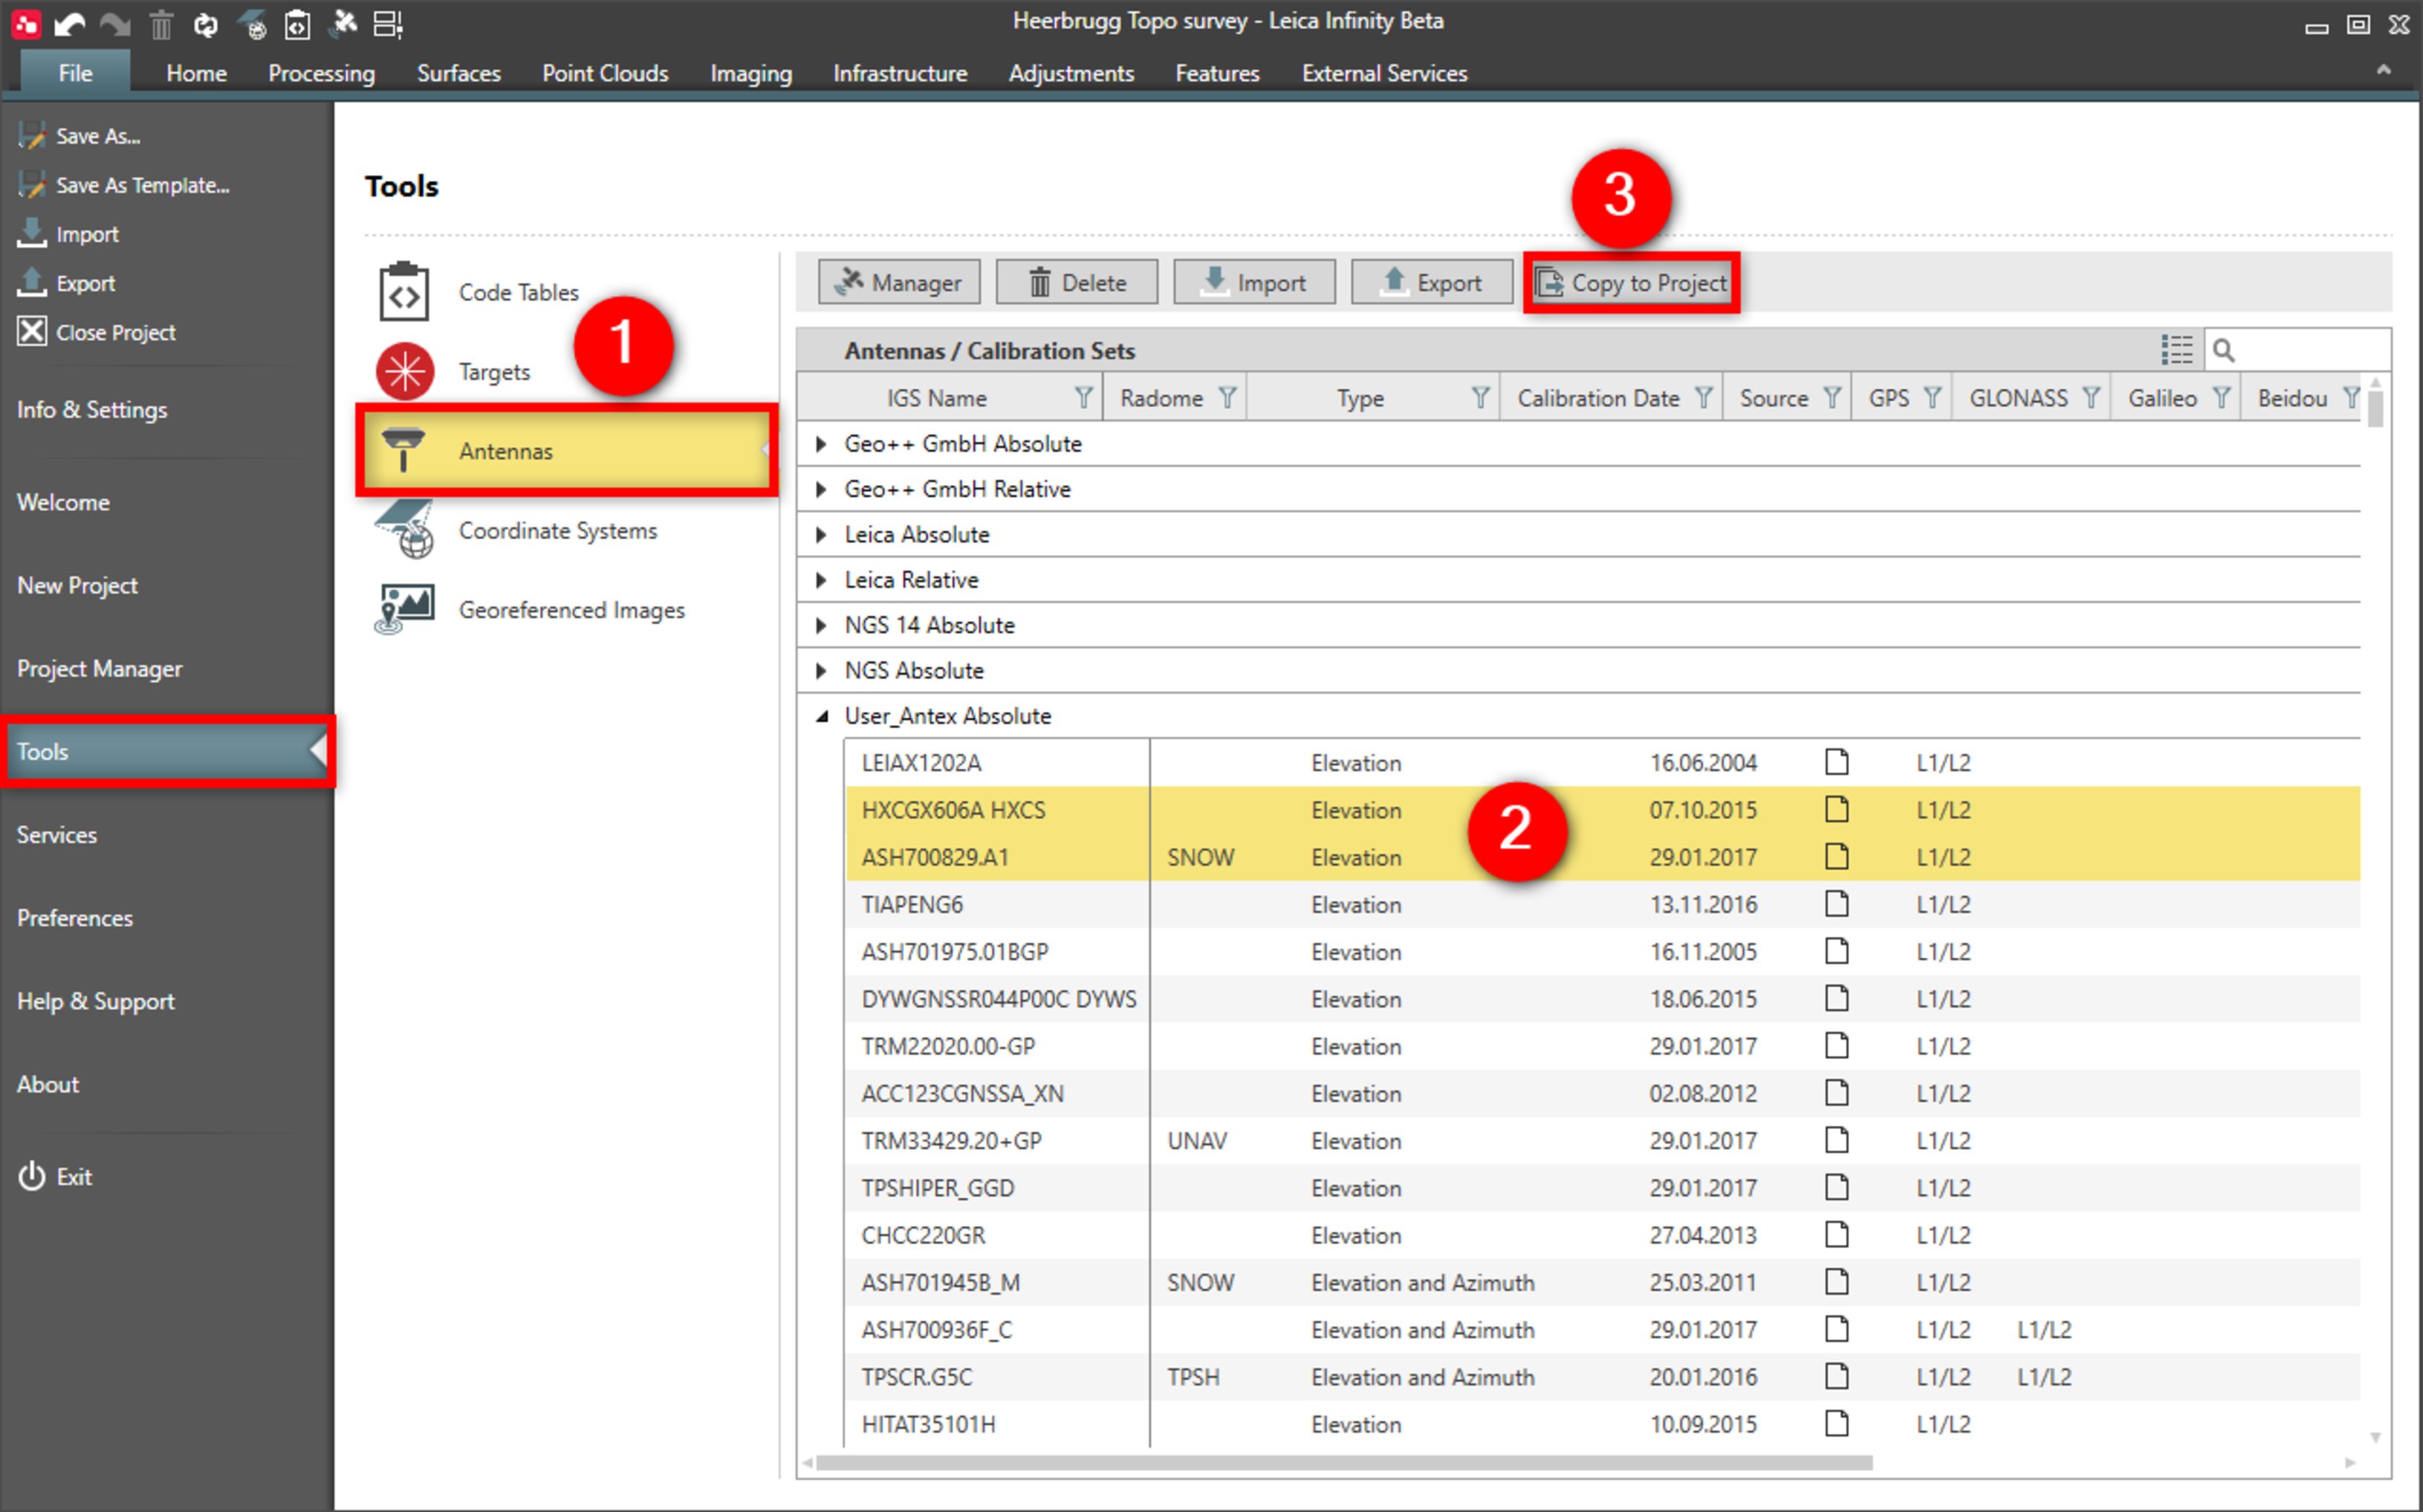Select the Code Tables icon in Tools

tap(404, 292)
